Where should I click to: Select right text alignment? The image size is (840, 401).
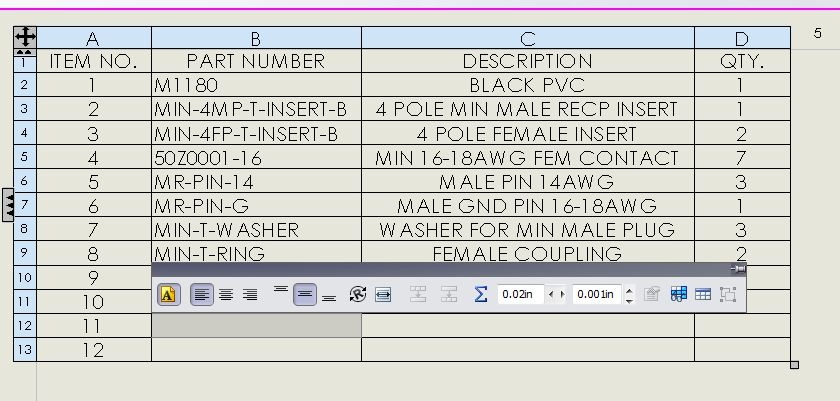pyautogui.click(x=250, y=294)
